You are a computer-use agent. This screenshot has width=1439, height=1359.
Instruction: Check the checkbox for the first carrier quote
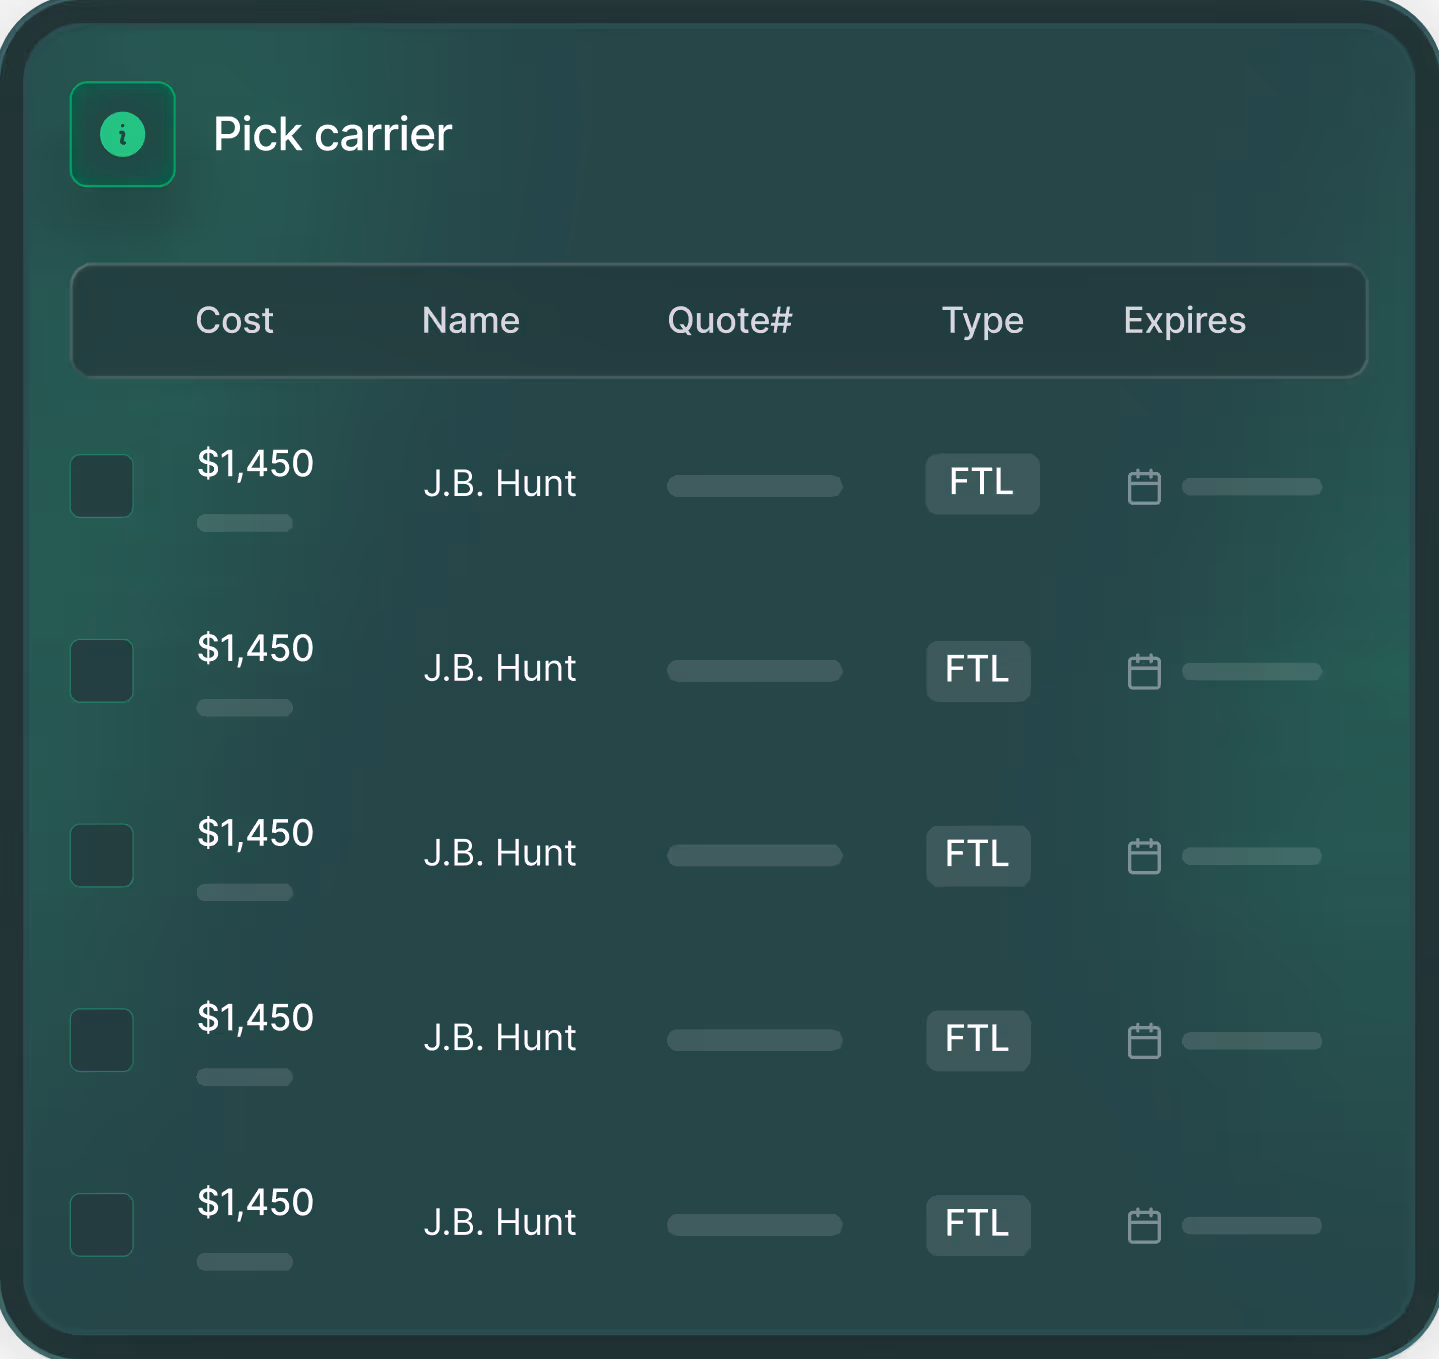pyautogui.click(x=101, y=486)
